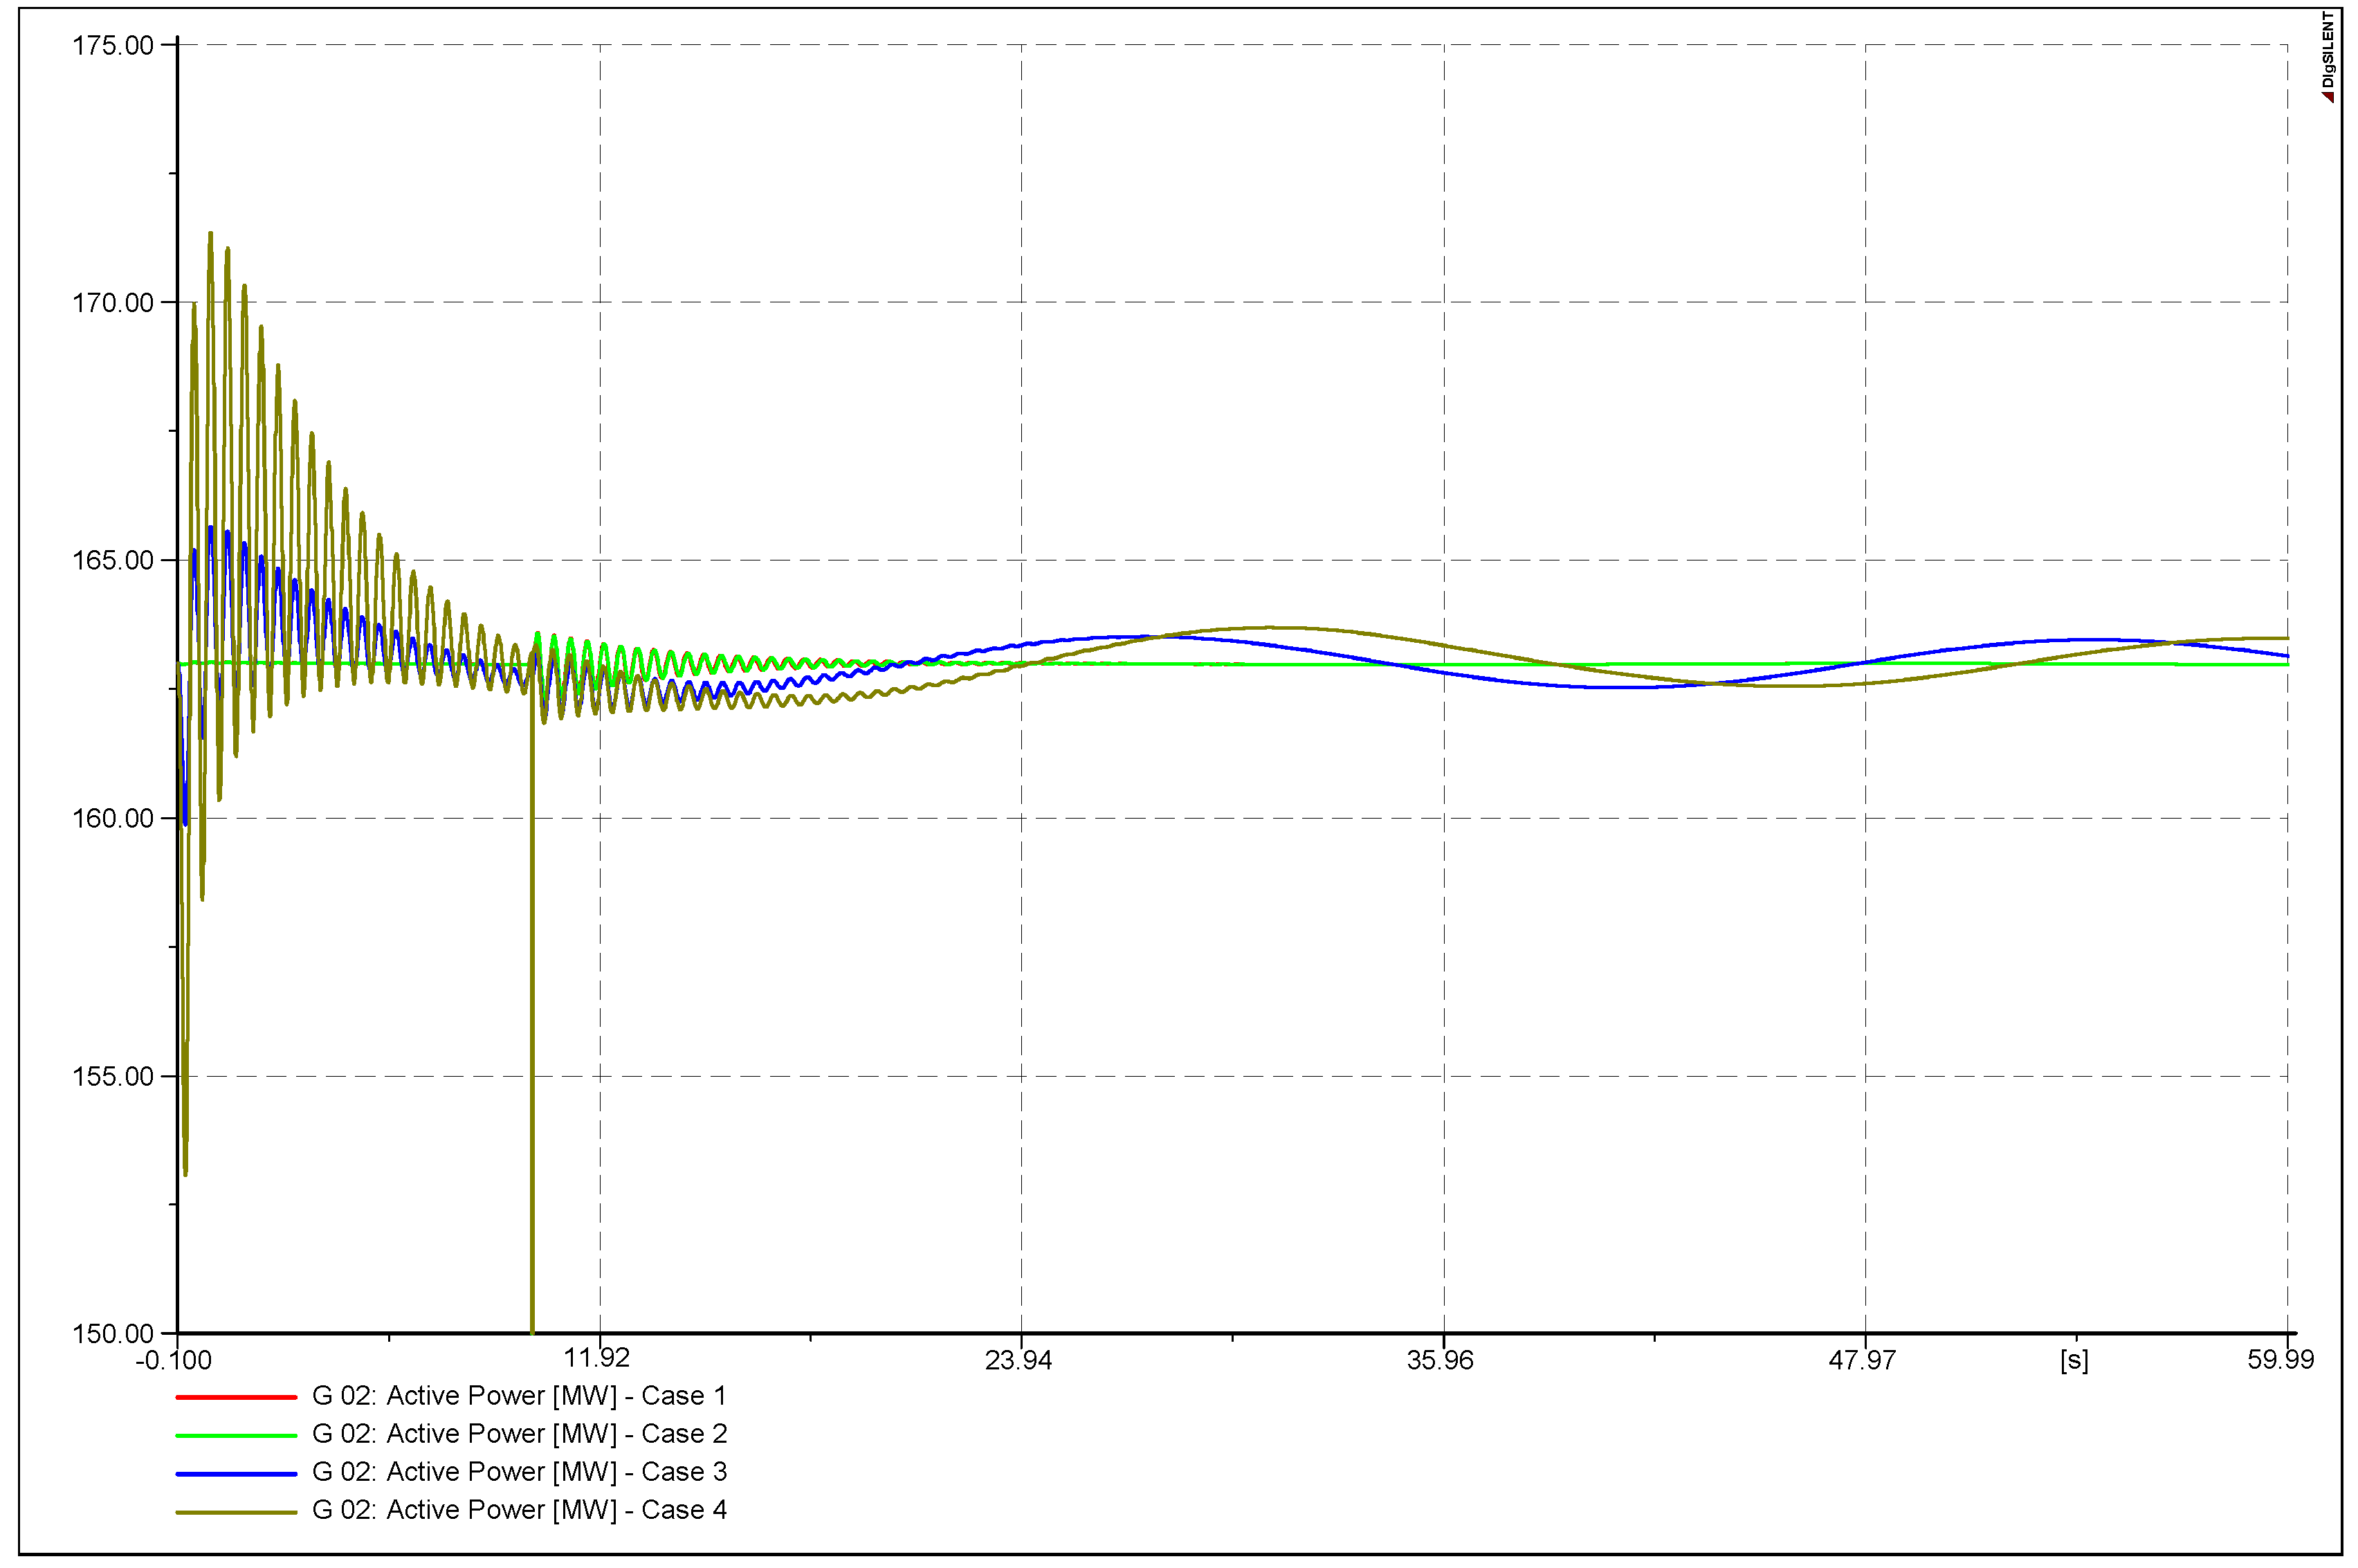Click the 155.00 y-axis tick label
Screen dimensions: 2358x1568
(113, 1076)
